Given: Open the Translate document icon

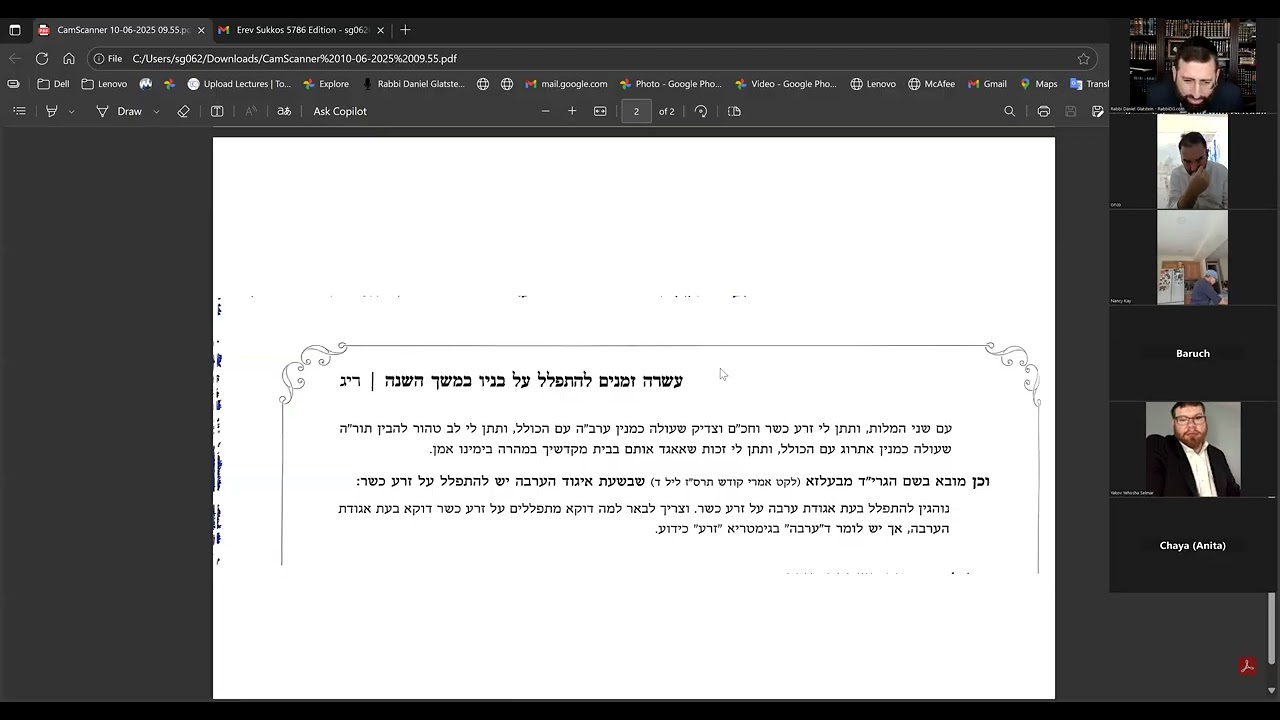Looking at the screenshot, I should [x=284, y=111].
